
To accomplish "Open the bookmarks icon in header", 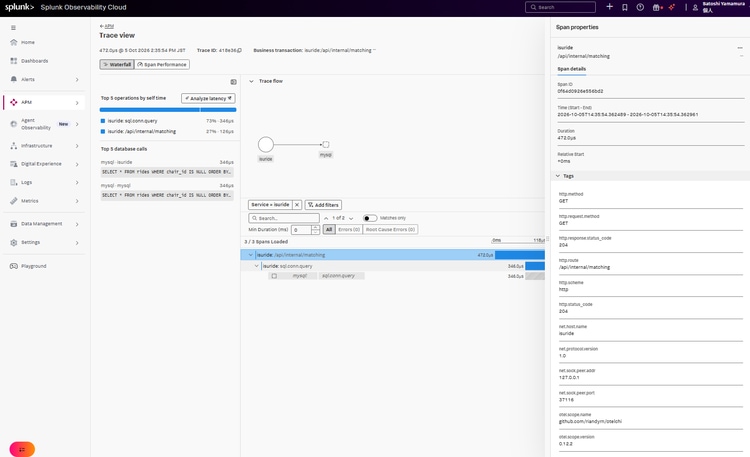I will point(625,7).
